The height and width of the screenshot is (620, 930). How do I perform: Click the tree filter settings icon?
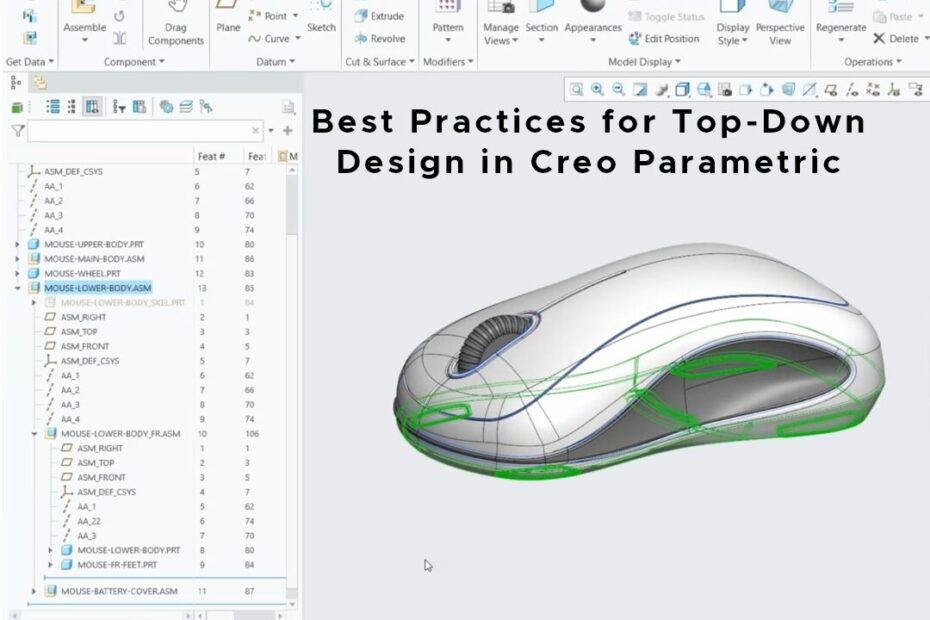coord(119,107)
